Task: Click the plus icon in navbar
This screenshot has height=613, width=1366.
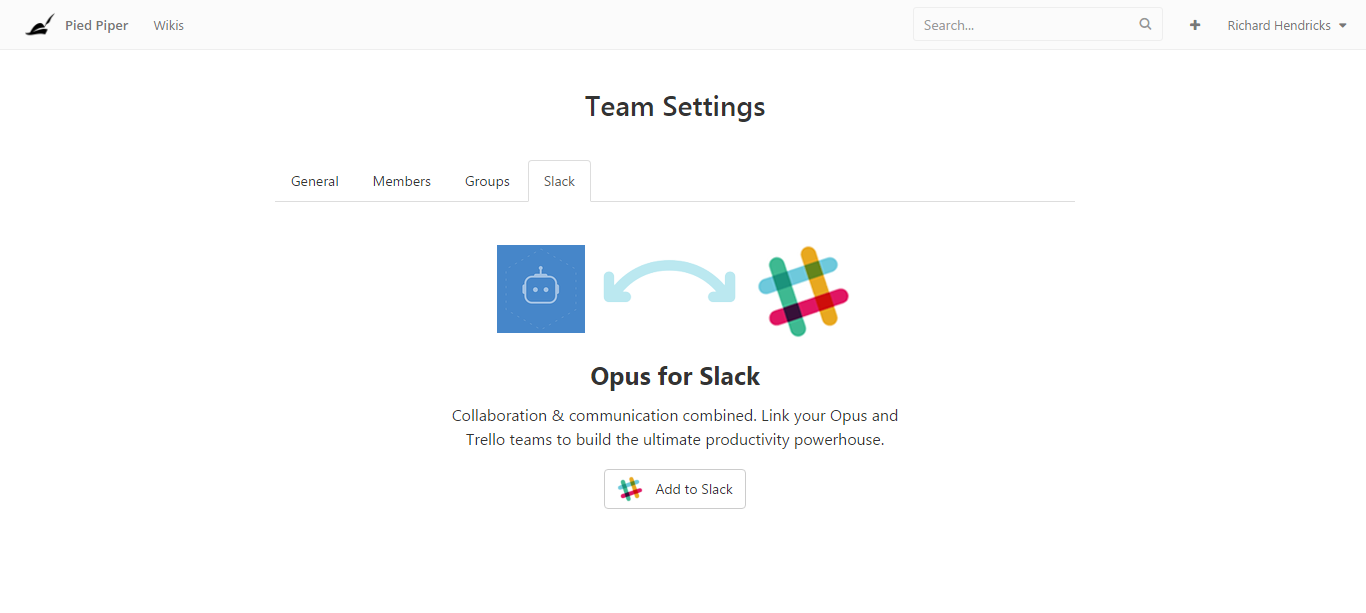Action: 1194,25
